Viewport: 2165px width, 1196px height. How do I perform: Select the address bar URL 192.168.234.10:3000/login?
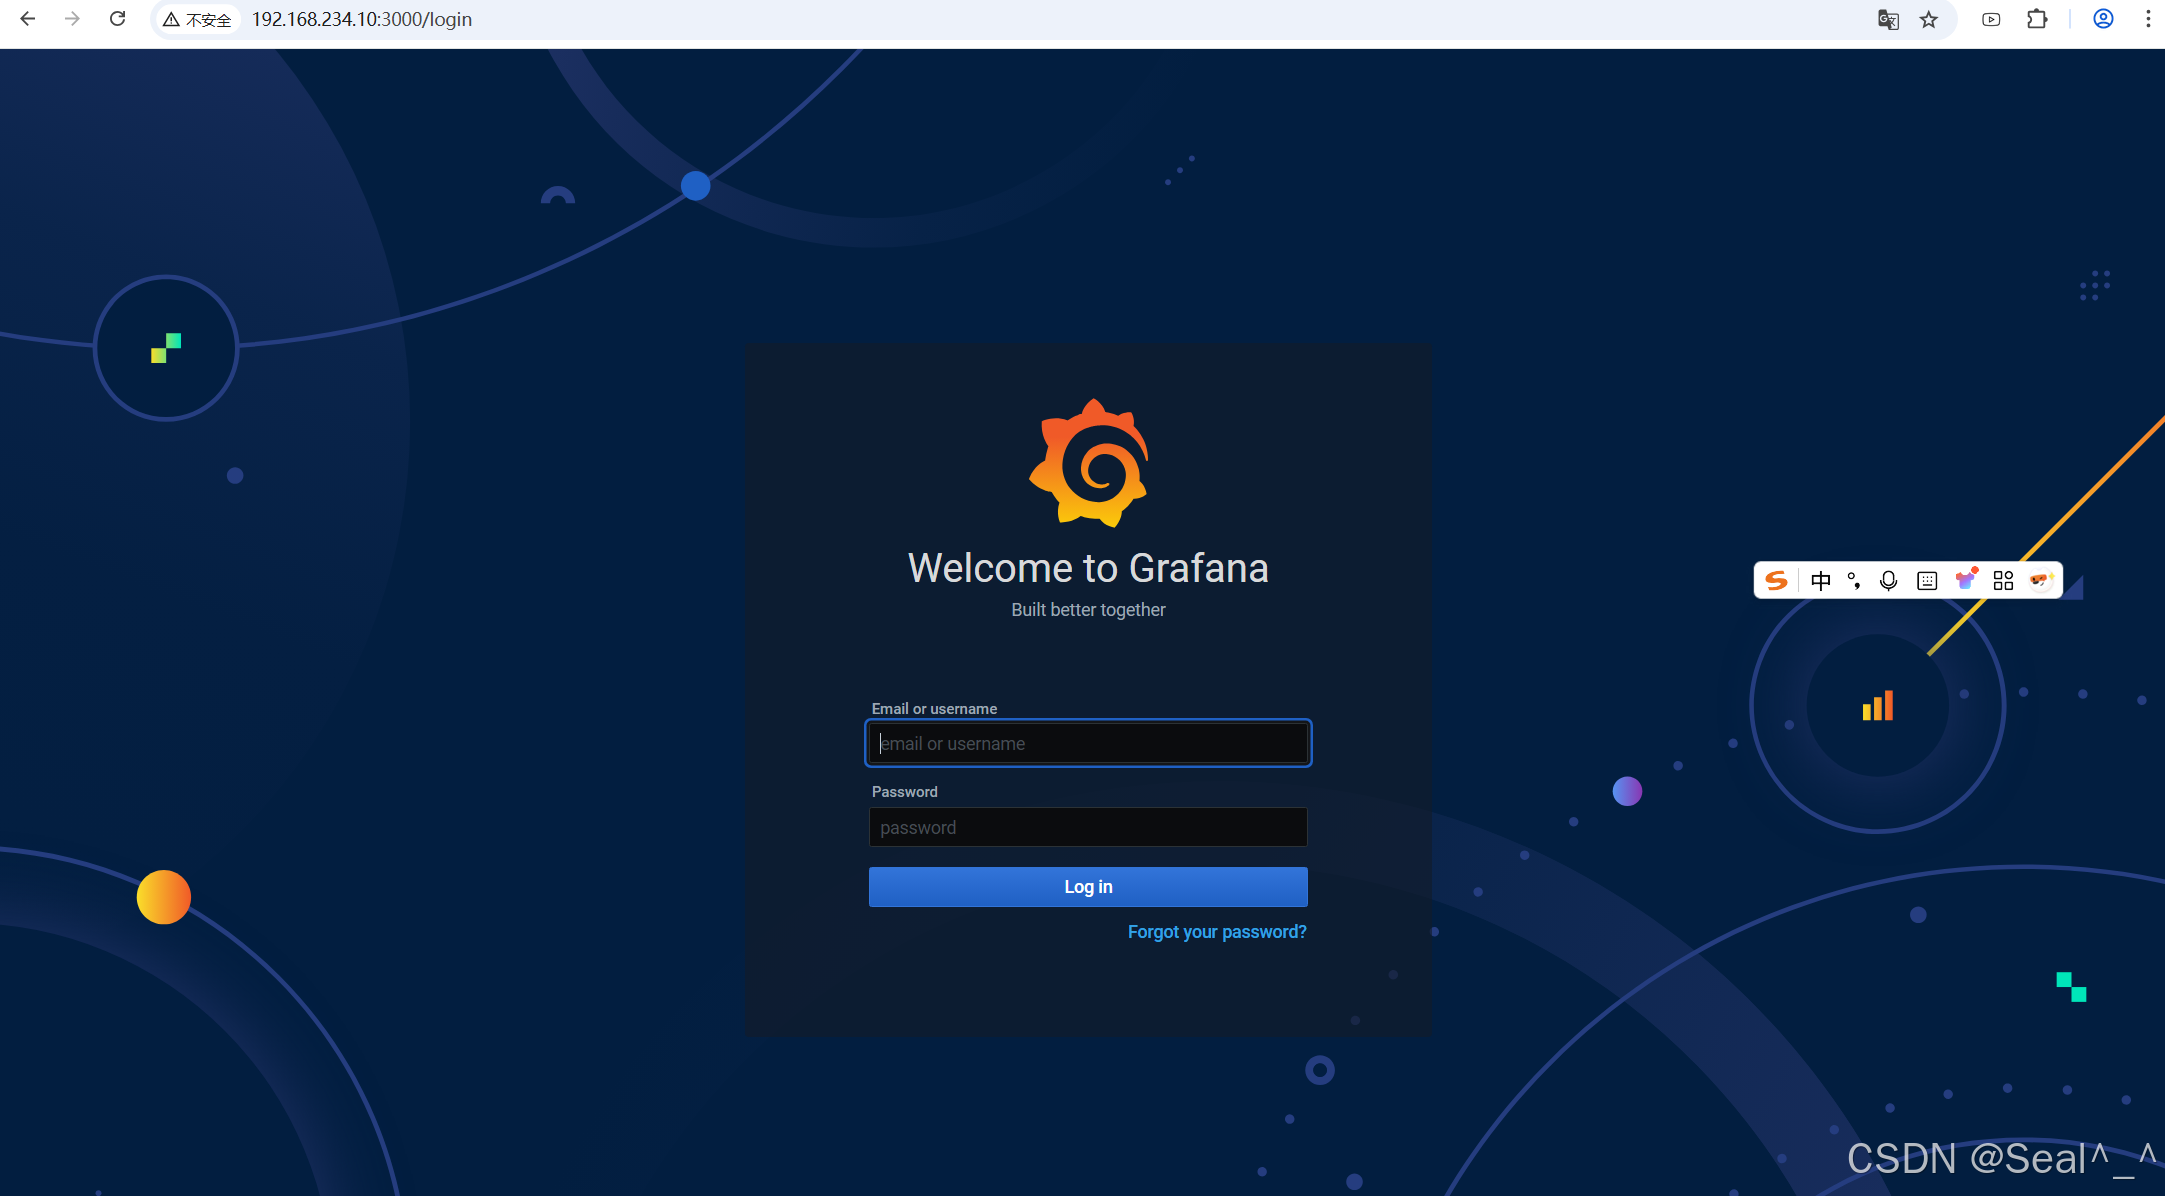pyautogui.click(x=362, y=20)
